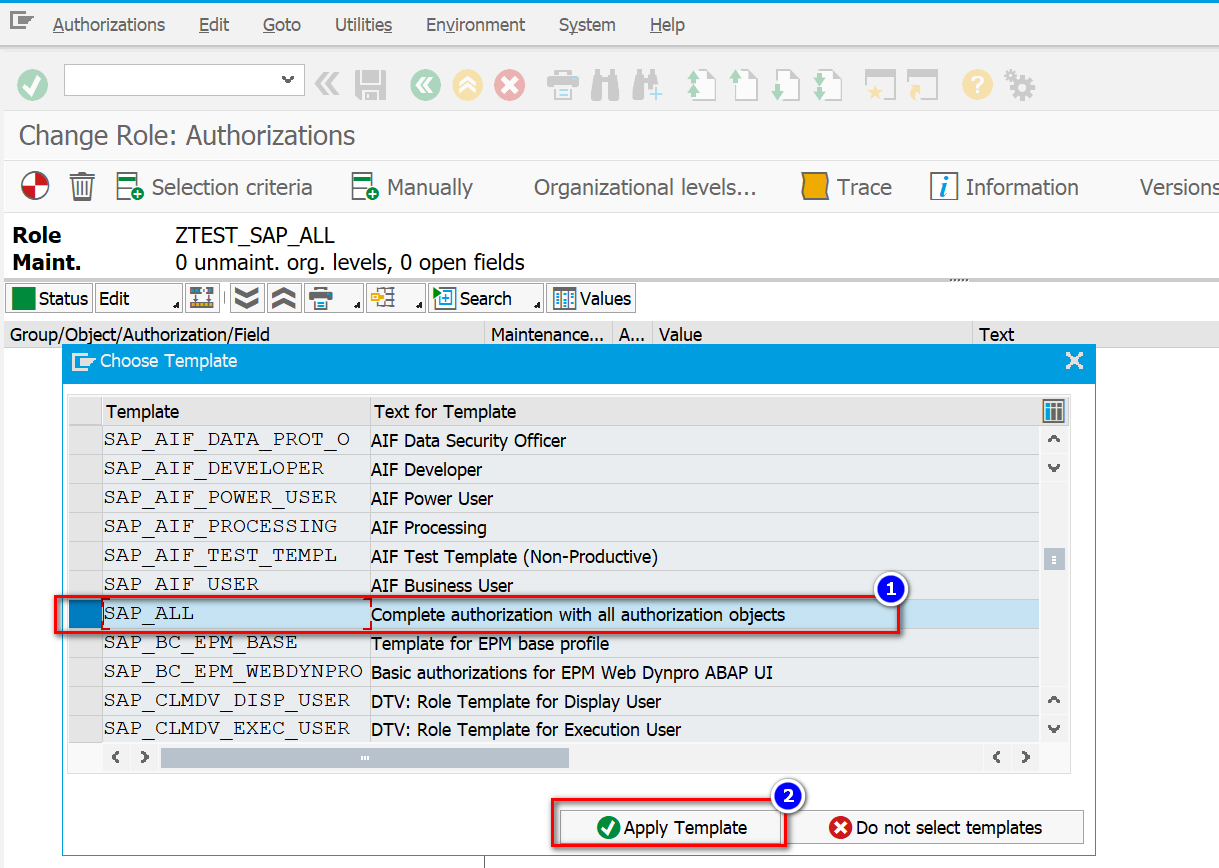Click the vertical scrollbar thumb in template list
Screen dimensions: 1219x868
coord(1054,559)
